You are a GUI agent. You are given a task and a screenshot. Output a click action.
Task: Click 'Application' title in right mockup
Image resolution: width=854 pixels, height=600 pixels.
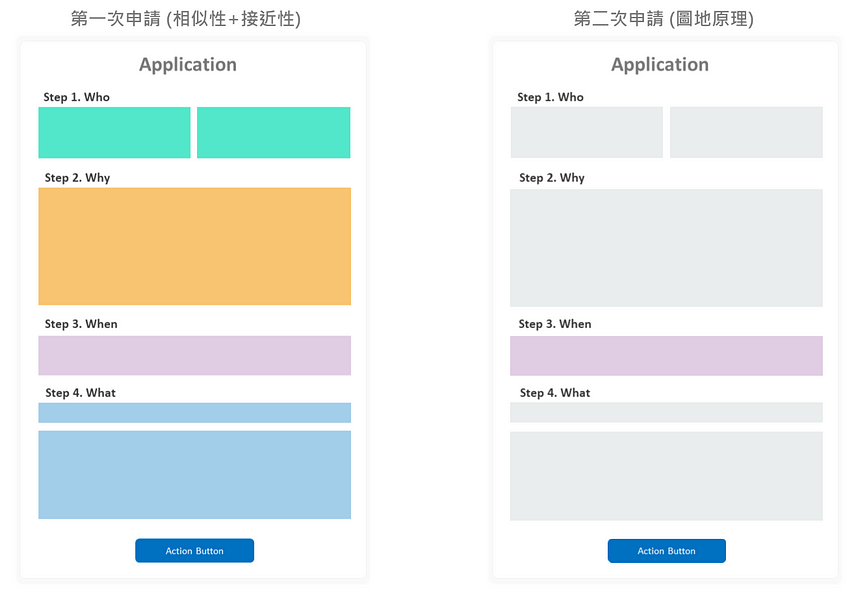(x=660, y=65)
